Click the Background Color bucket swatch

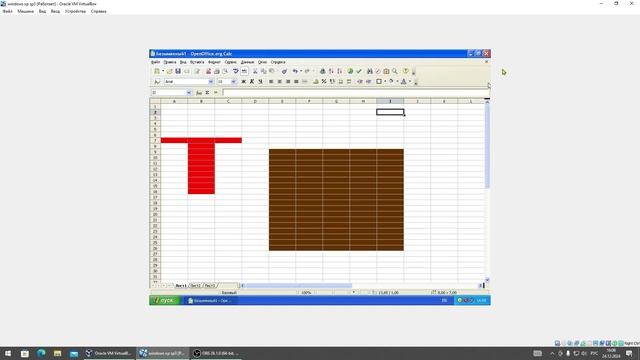click(391, 82)
